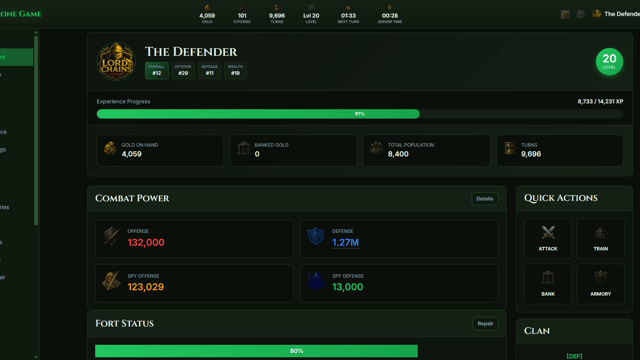Click the game logo title in top left
Screen dimensions: 640x360
(x=20, y=14)
